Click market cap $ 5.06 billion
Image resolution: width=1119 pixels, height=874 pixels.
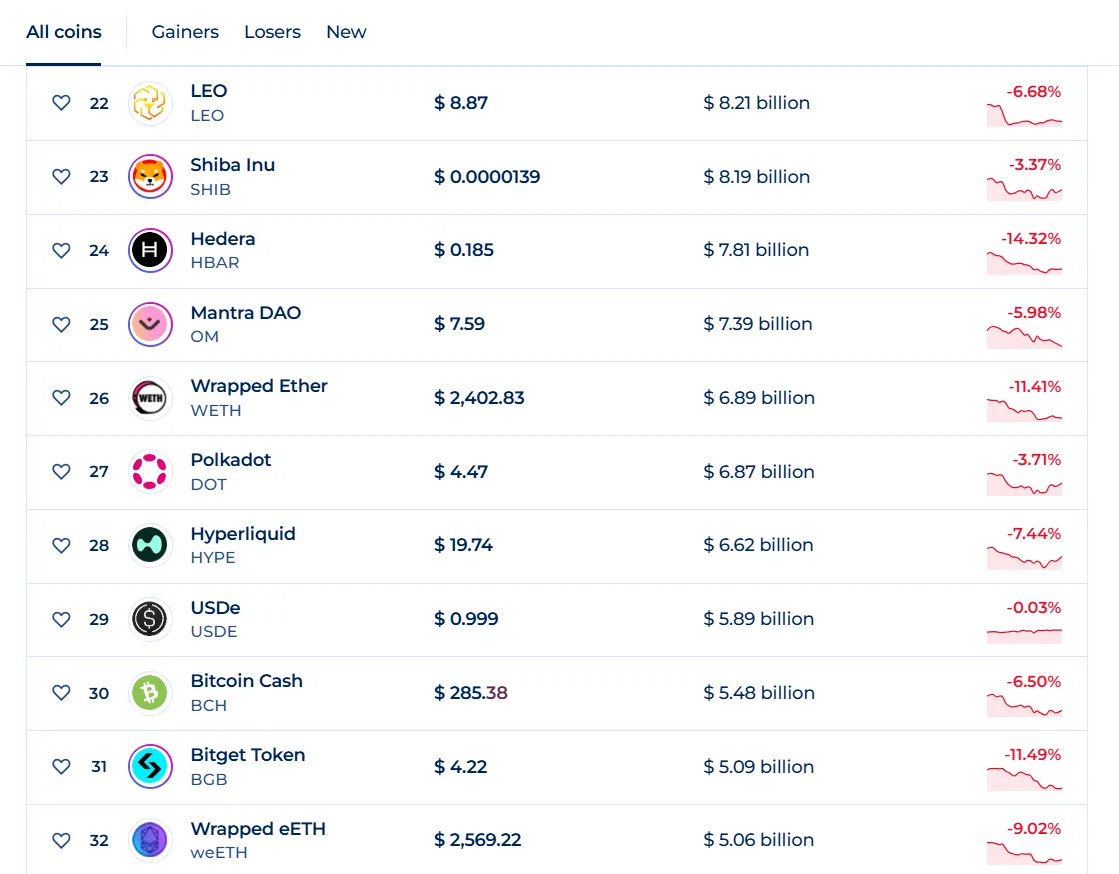(759, 840)
